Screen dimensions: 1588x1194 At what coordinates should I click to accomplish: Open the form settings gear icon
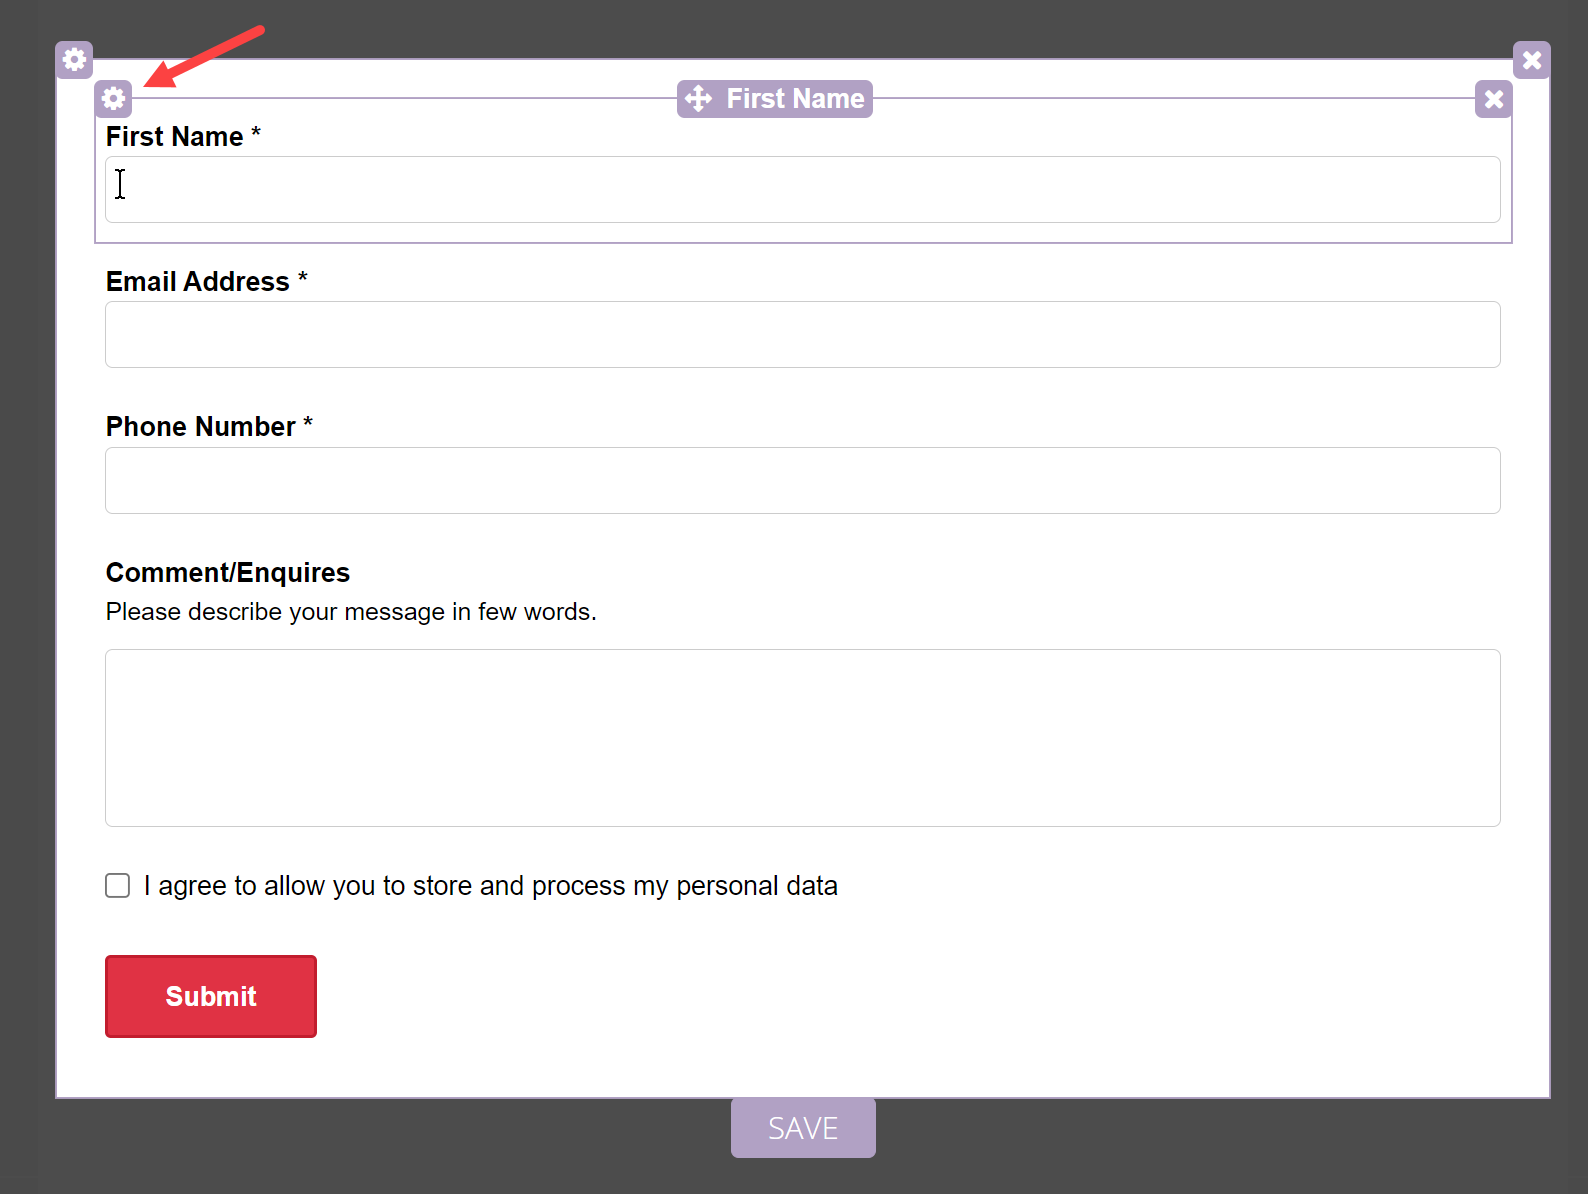[74, 60]
